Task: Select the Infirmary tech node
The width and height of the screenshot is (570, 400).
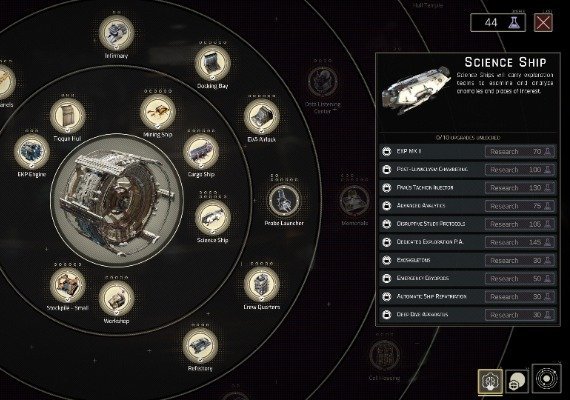Action: (x=116, y=33)
